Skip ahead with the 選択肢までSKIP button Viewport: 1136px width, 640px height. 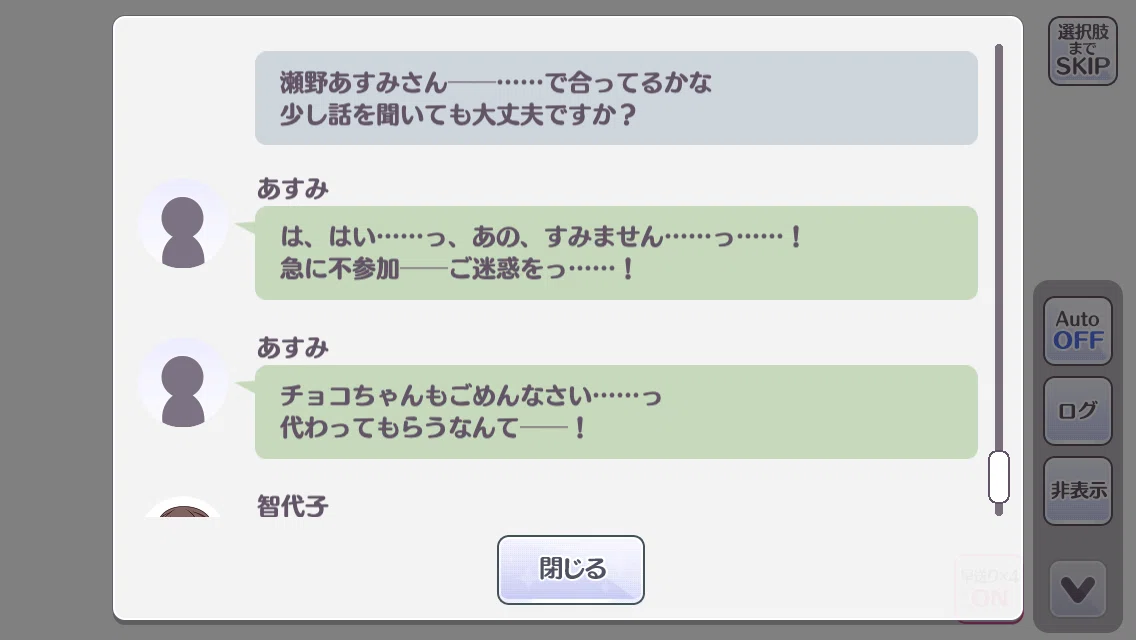pyautogui.click(x=1082, y=51)
